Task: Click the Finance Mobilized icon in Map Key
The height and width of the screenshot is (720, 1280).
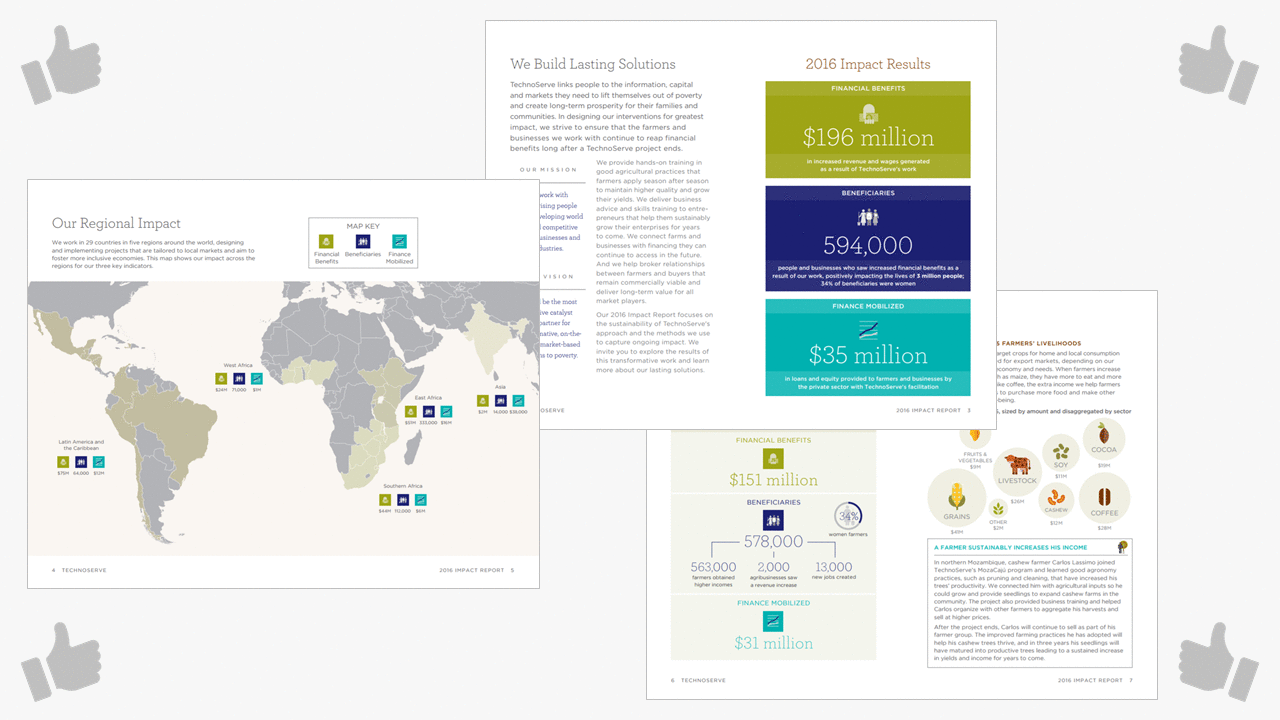Action: click(x=399, y=241)
